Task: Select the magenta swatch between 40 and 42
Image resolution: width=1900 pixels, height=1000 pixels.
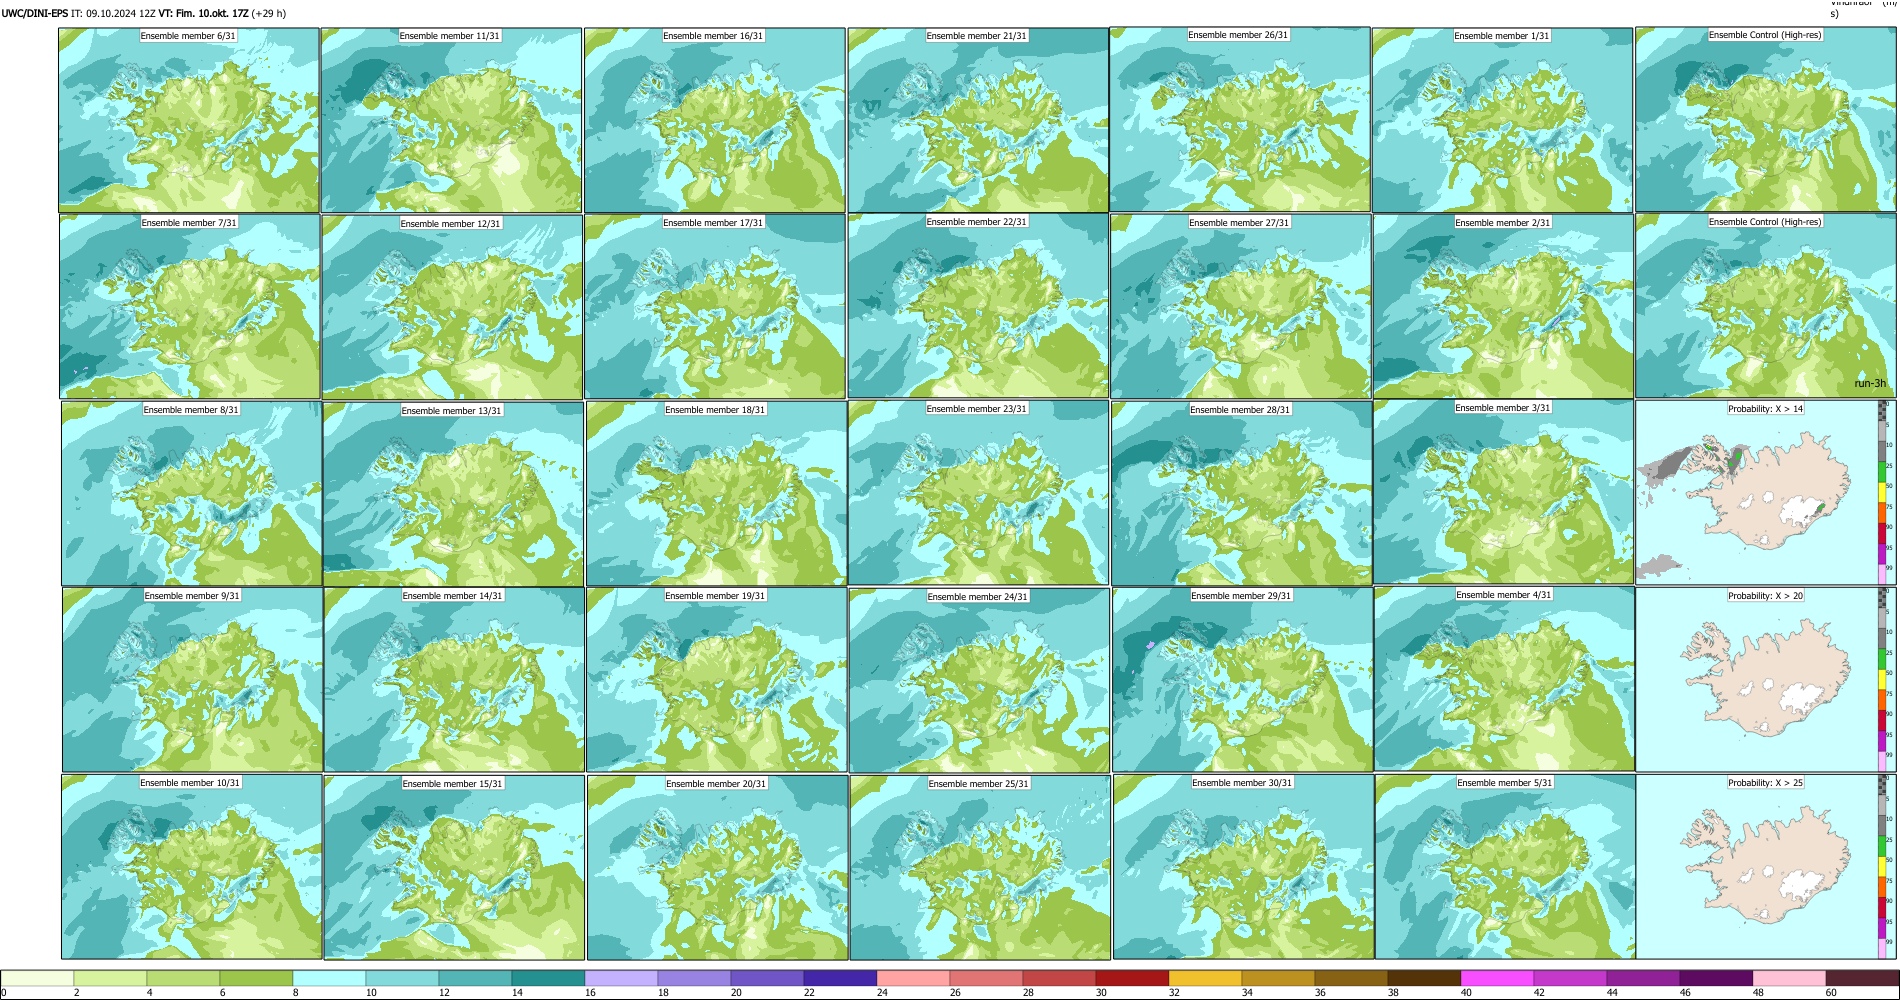Action: click(1497, 978)
